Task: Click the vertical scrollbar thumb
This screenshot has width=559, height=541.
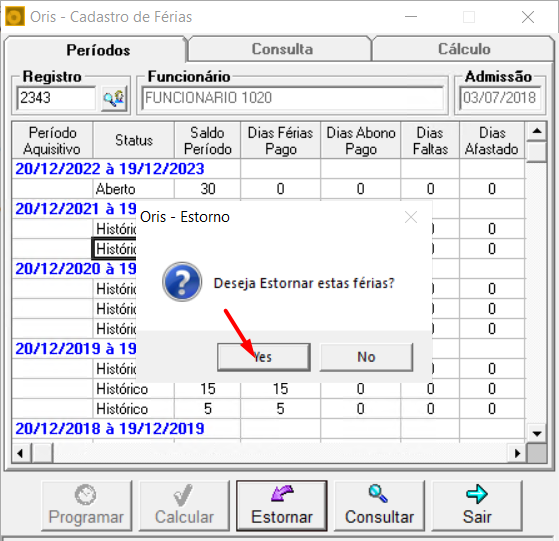Action: coord(537,152)
